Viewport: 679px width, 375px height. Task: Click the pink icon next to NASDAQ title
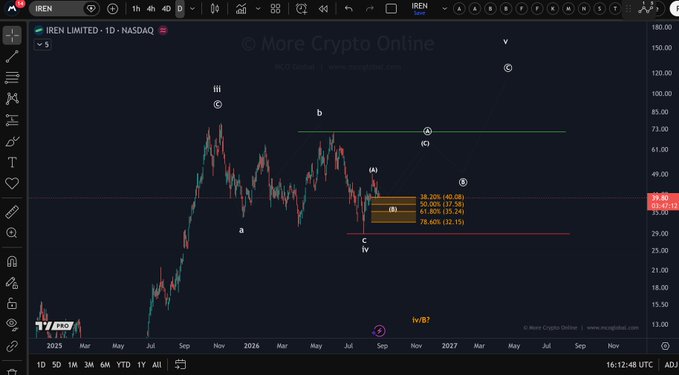(x=163, y=30)
